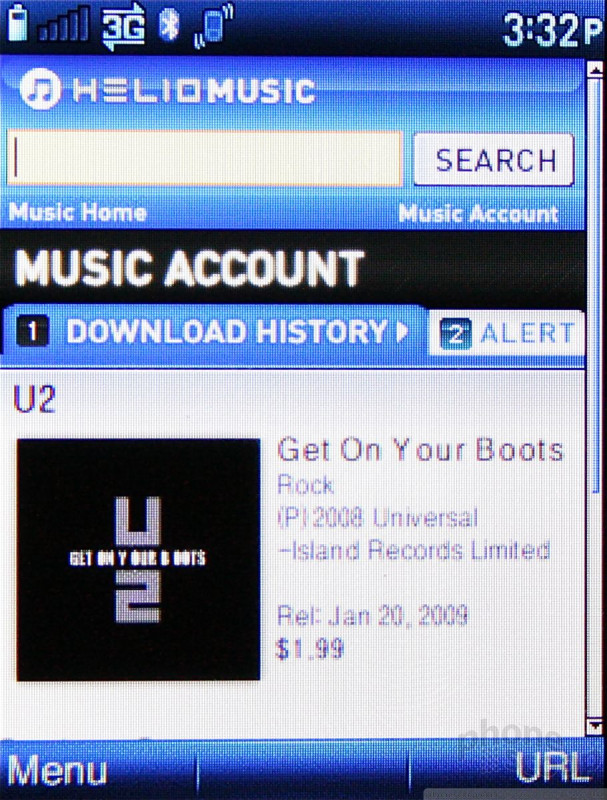
Task: Click the number 1 badge on Download History
Action: 33,331
